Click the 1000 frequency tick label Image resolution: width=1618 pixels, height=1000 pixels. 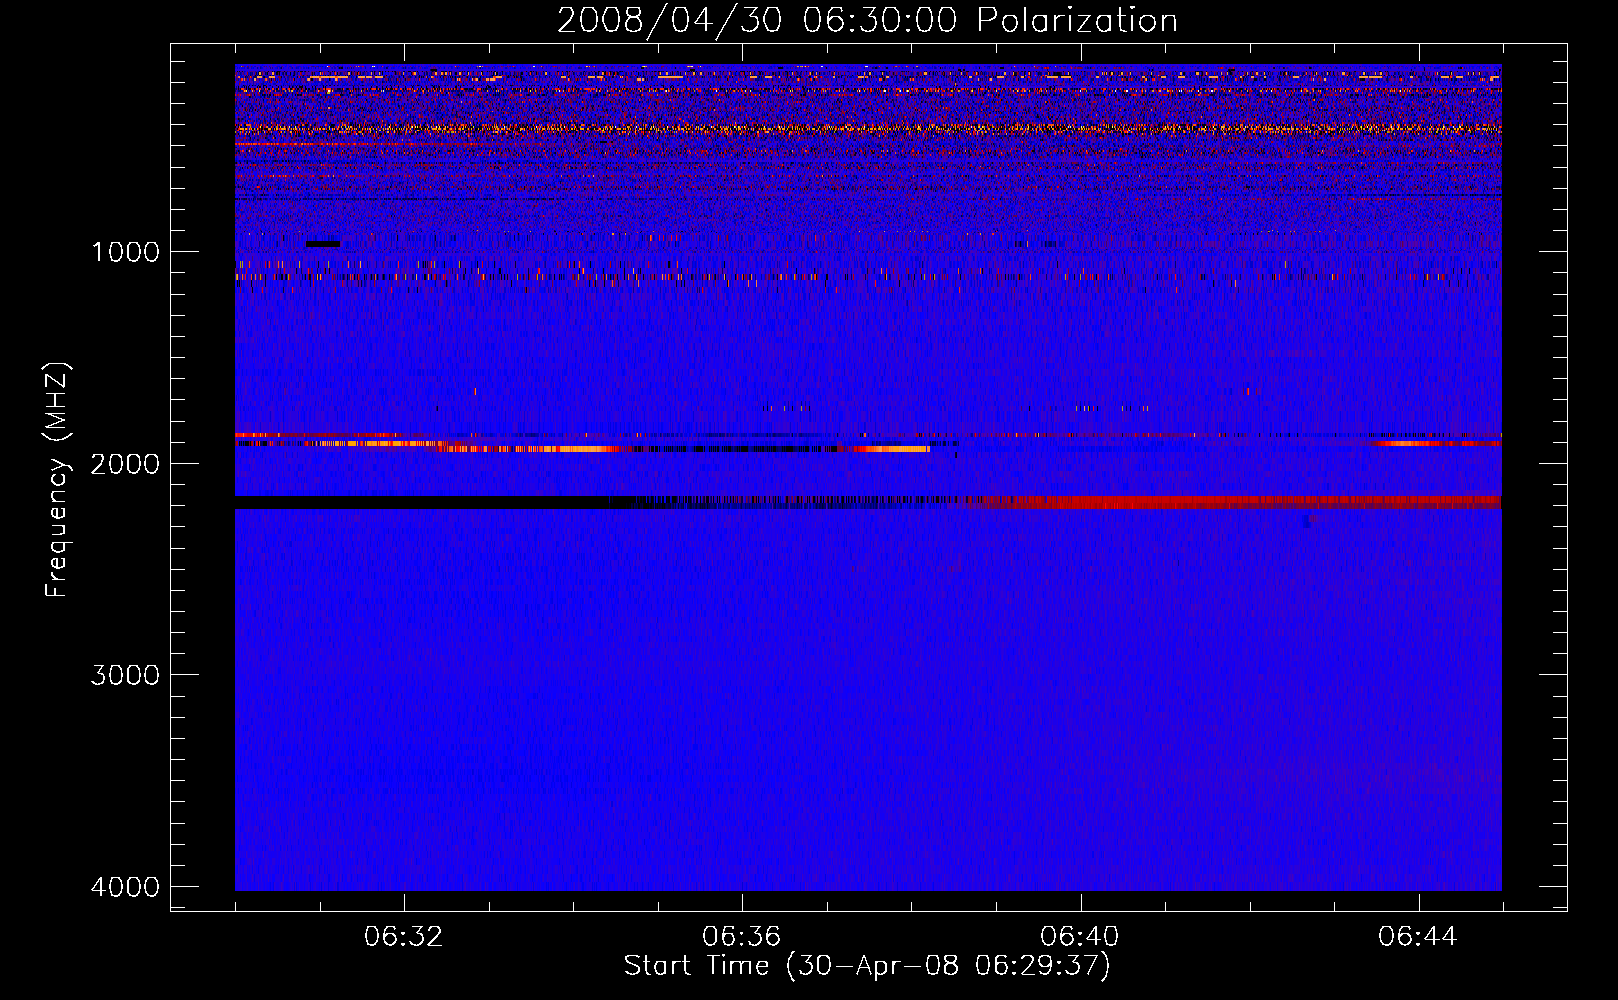pos(125,252)
